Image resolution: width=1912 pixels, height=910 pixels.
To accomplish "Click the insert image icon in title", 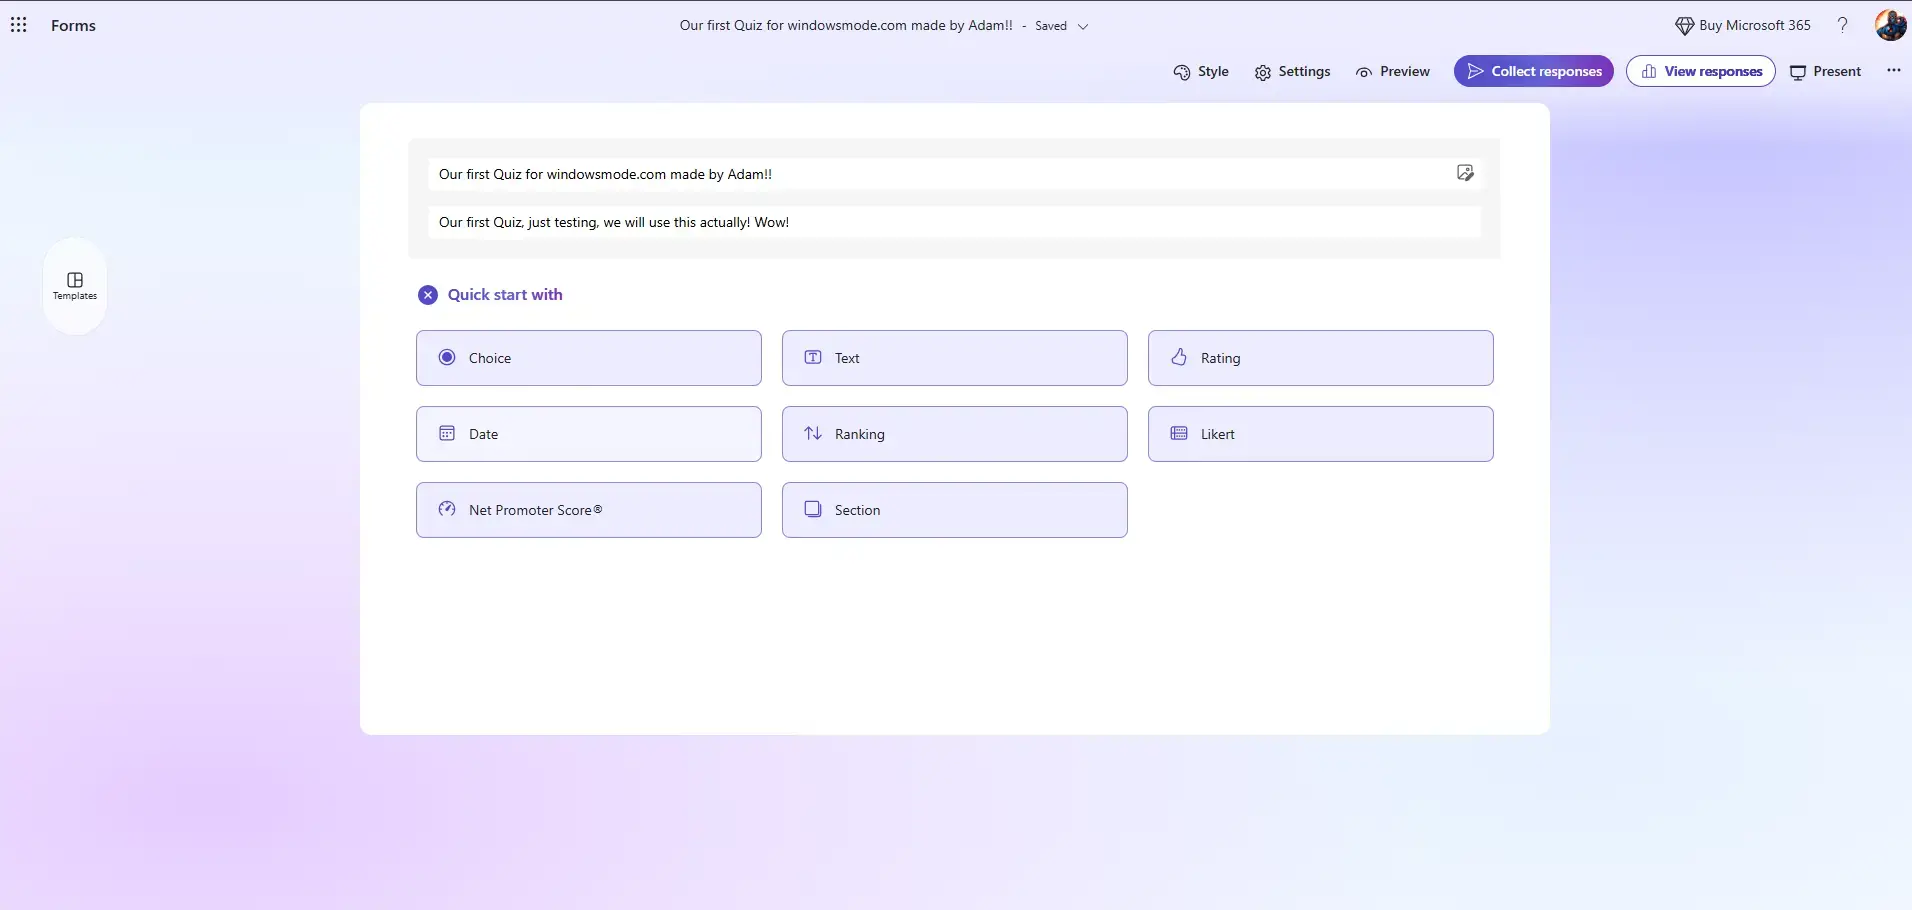I will 1464,173.
